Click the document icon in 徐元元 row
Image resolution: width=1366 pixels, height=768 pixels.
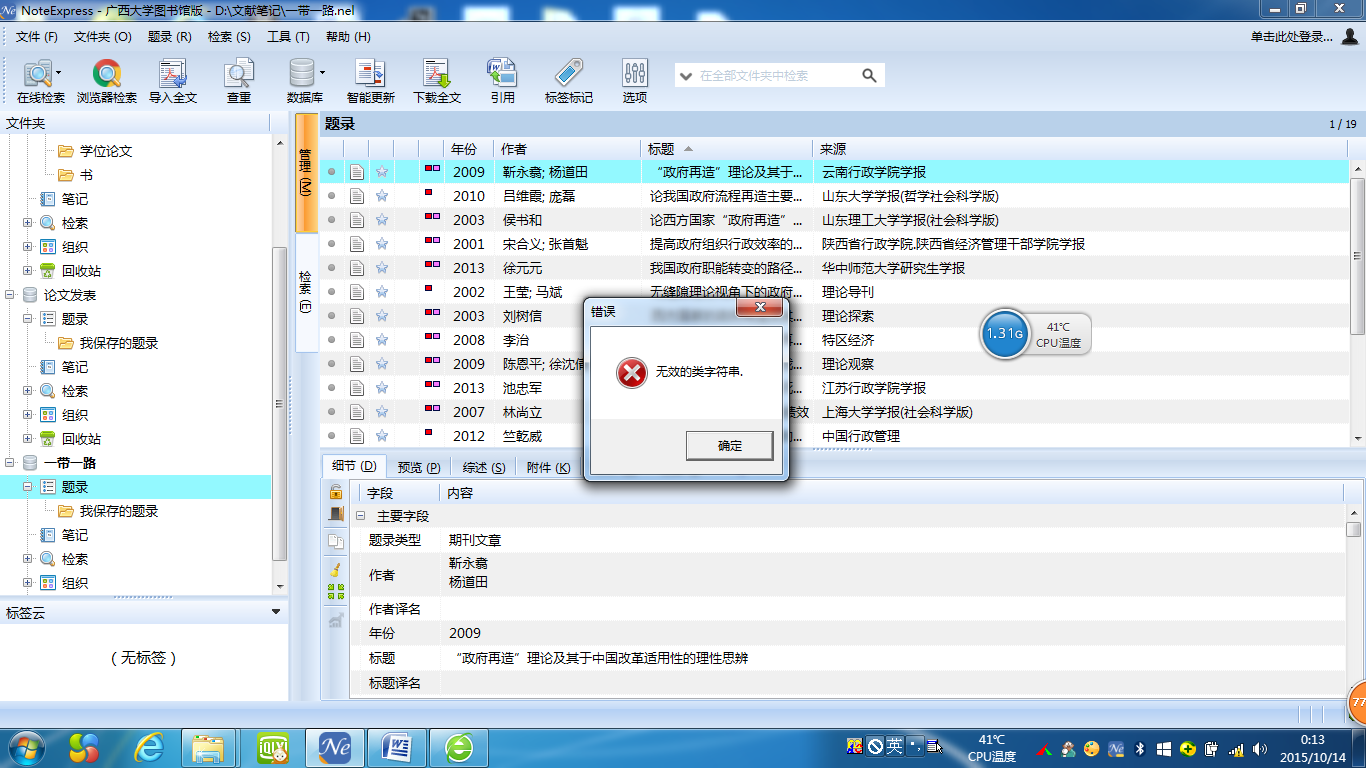pyautogui.click(x=357, y=268)
